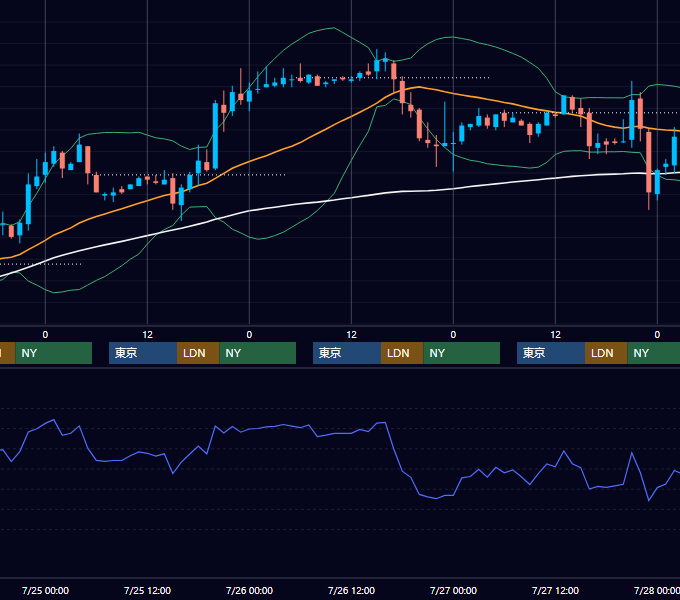Select the 東京 session block above 7/25 12:00

click(x=143, y=353)
